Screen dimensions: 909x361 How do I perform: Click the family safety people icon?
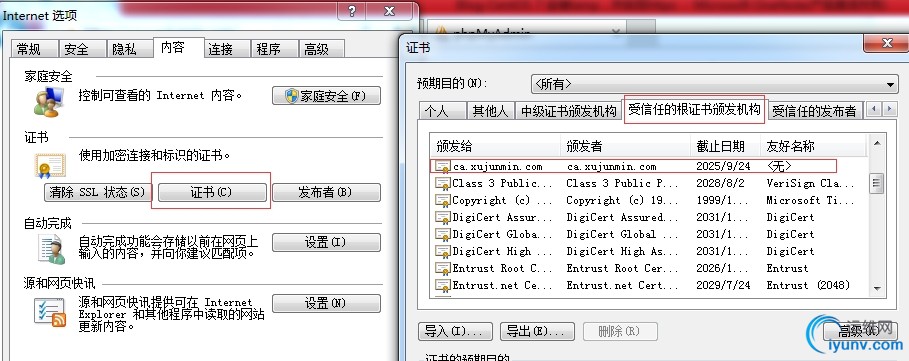pyautogui.click(x=49, y=102)
